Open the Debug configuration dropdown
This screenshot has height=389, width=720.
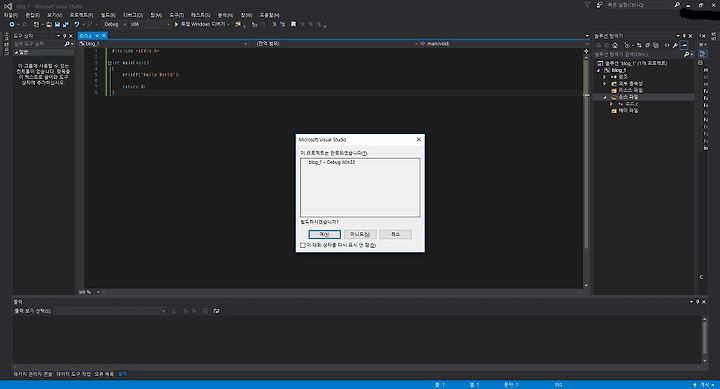pyautogui.click(x=115, y=24)
